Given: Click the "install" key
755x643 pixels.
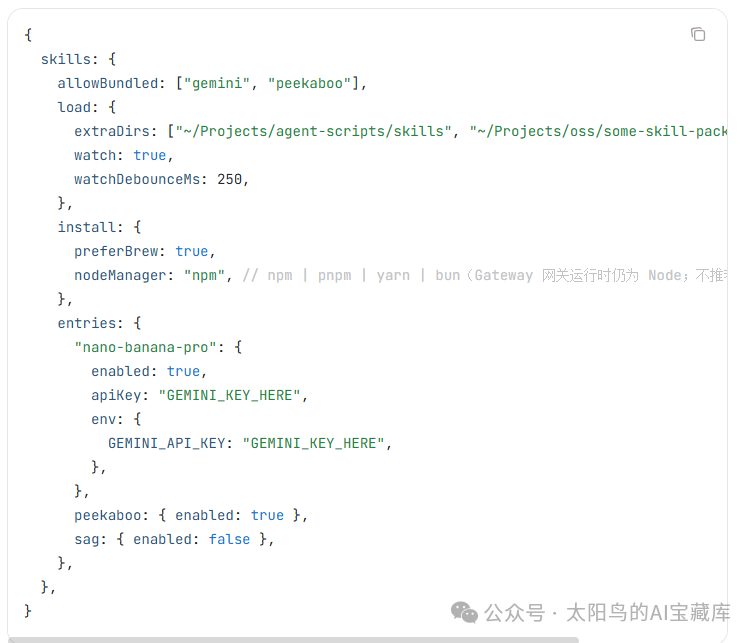Looking at the screenshot, I should coord(86,227).
